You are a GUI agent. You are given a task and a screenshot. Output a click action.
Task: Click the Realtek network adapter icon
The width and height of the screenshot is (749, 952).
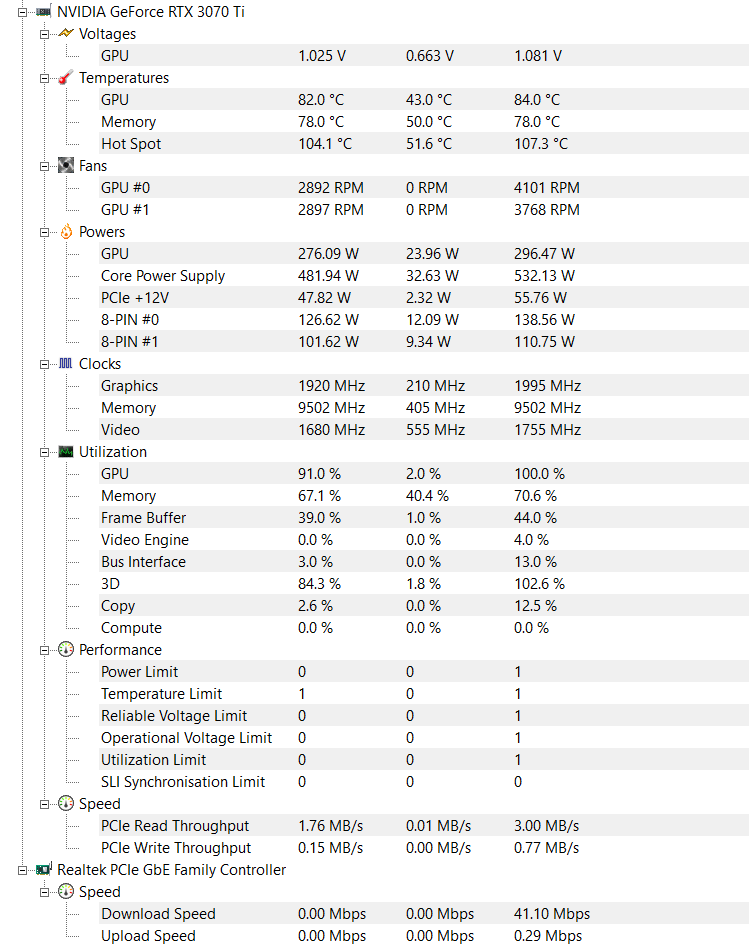point(44,870)
